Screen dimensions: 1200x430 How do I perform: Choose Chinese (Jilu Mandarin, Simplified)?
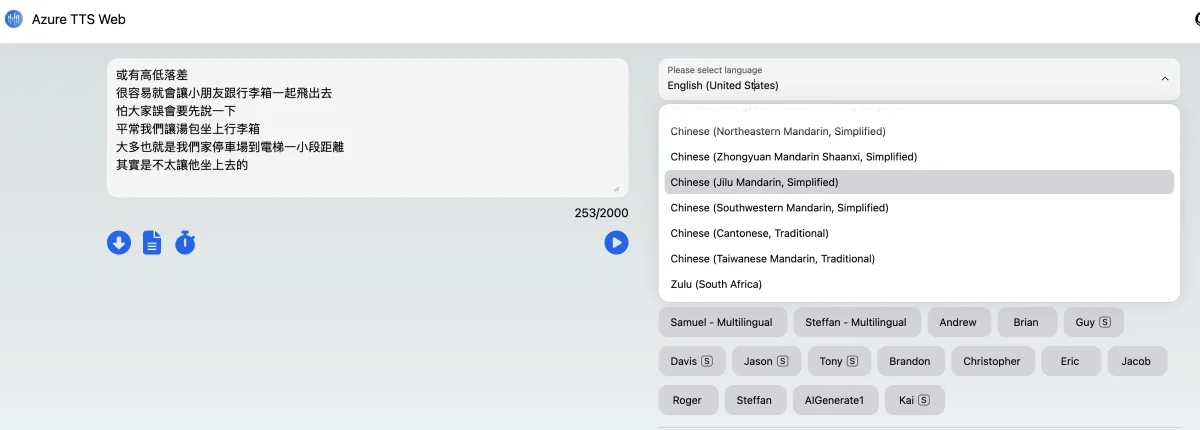pos(754,182)
